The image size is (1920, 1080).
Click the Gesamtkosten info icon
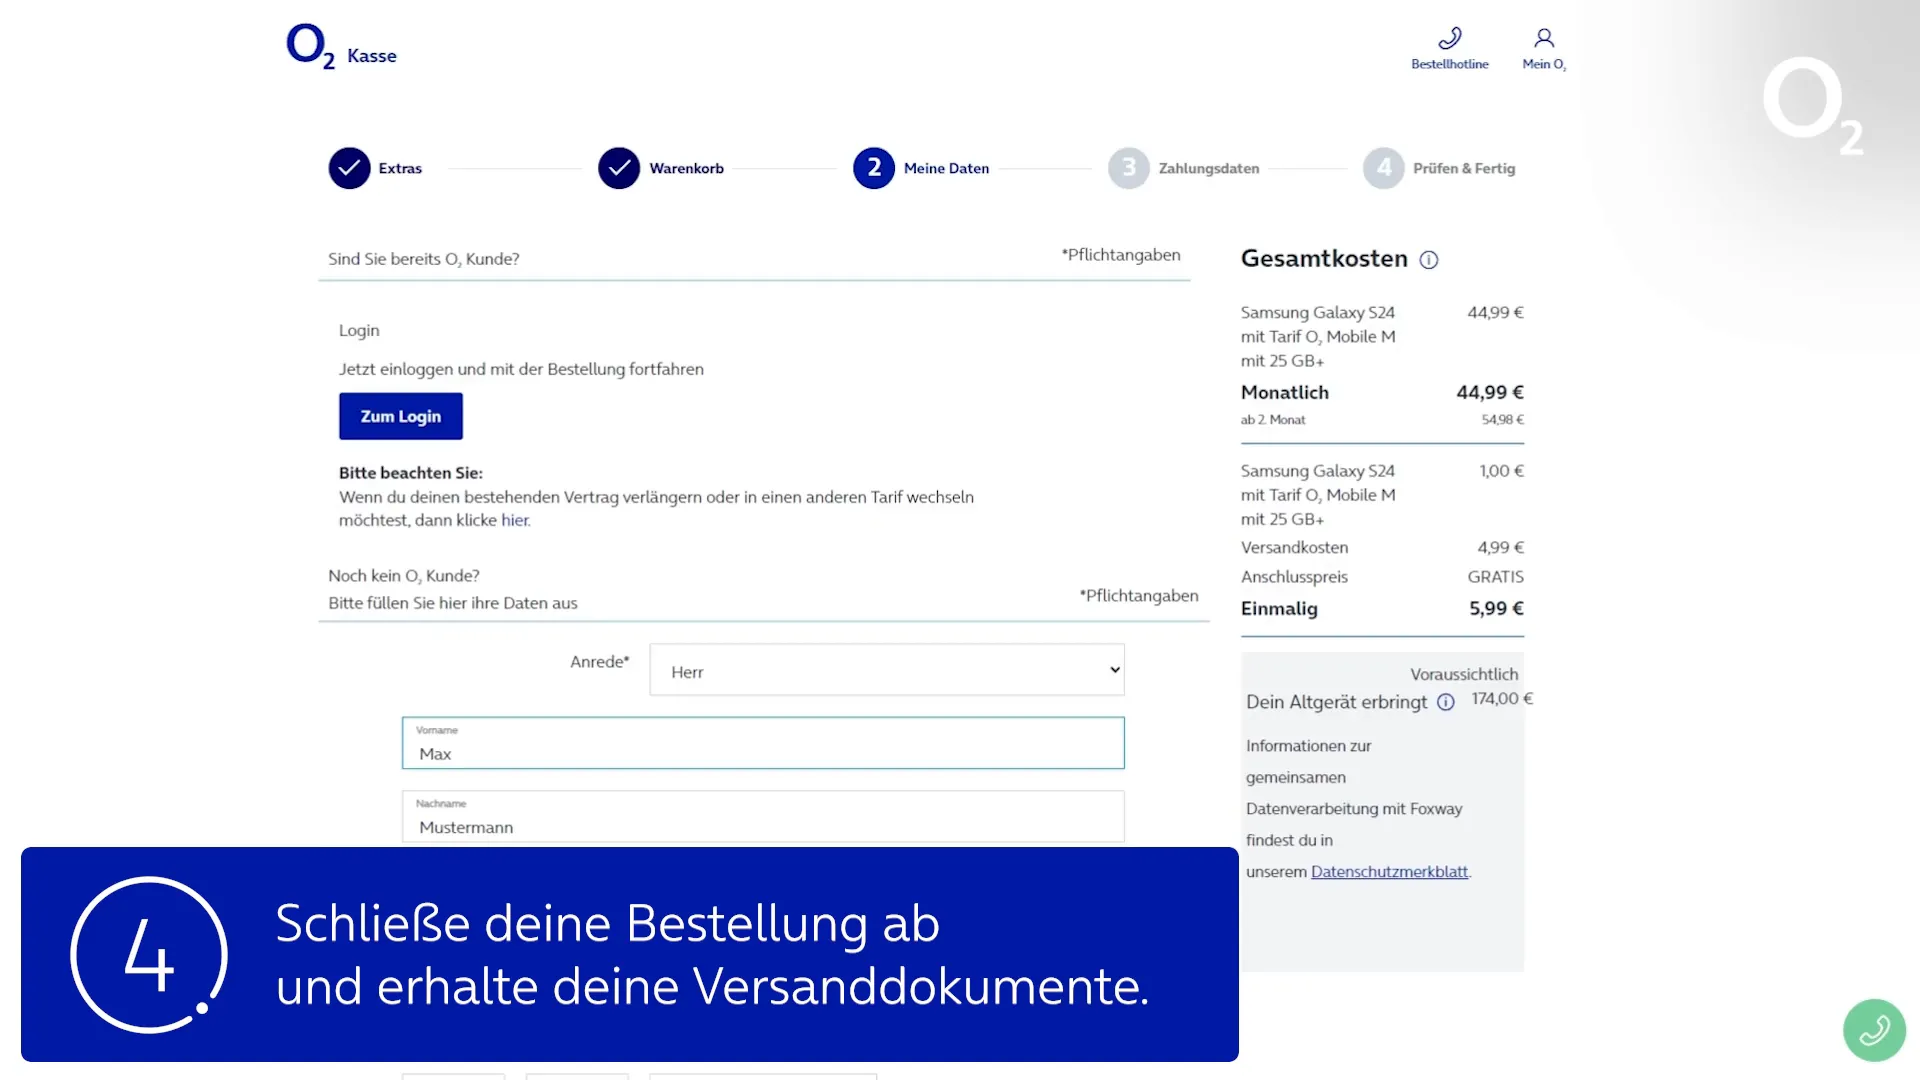1429,260
